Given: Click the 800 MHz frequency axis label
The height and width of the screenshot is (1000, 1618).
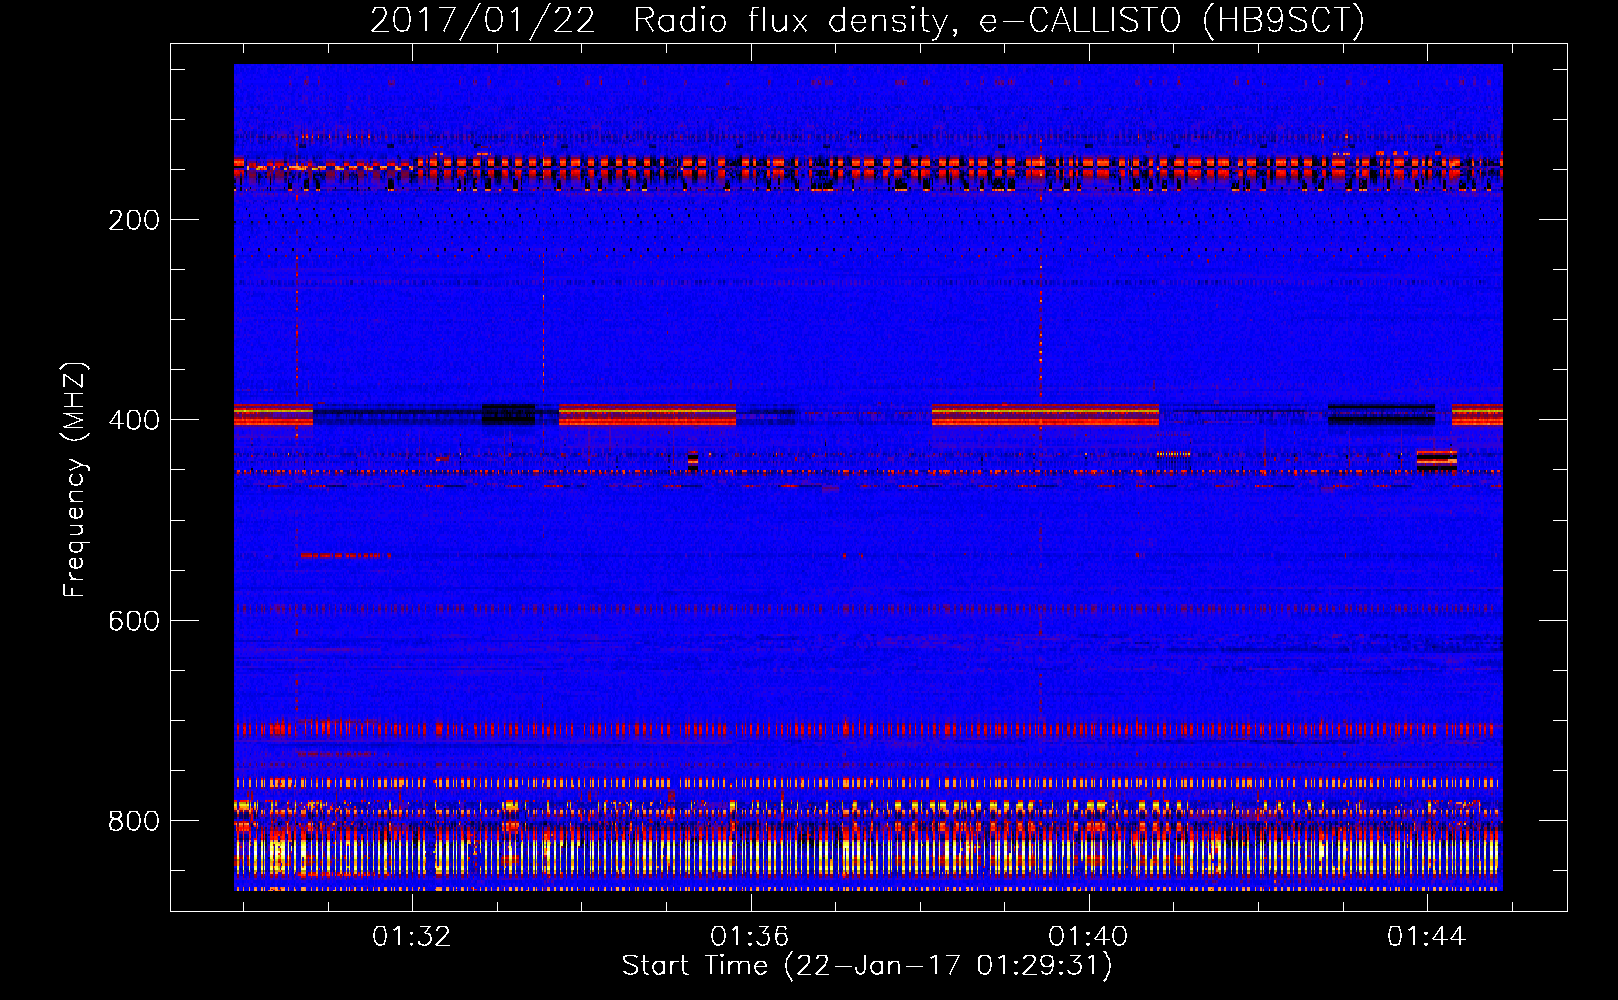Looking at the screenshot, I should pos(134,821).
